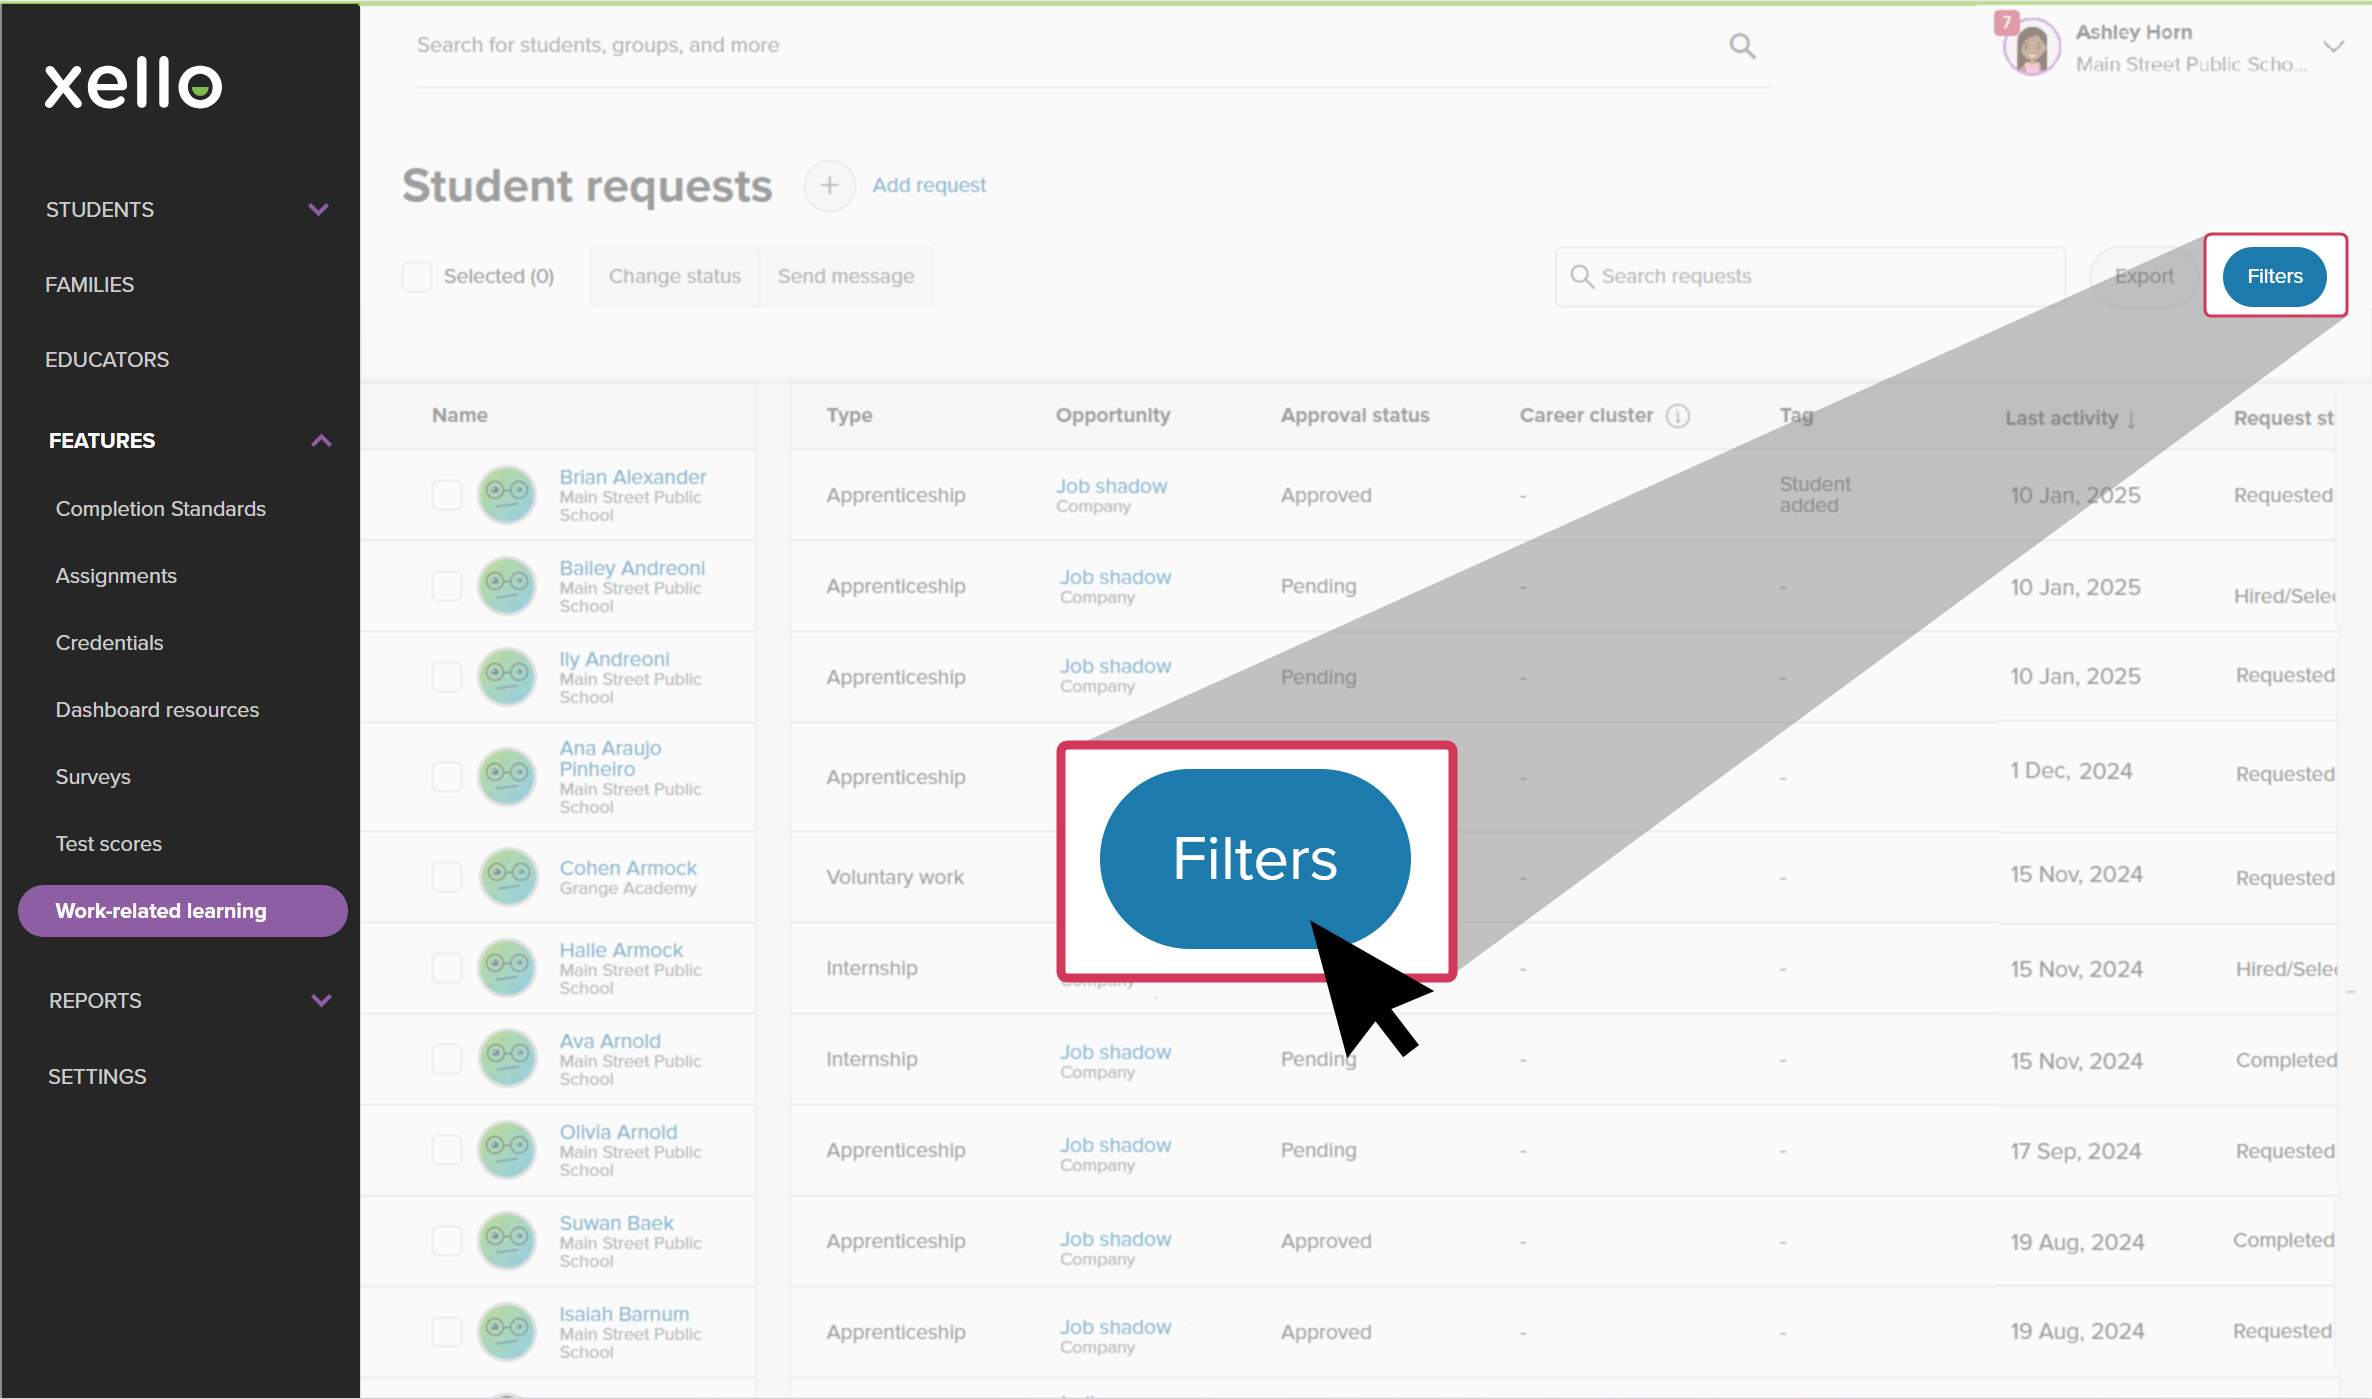Open Suwan Baek's name link
Screen dimensions: 2372x1399
click(x=616, y=1224)
